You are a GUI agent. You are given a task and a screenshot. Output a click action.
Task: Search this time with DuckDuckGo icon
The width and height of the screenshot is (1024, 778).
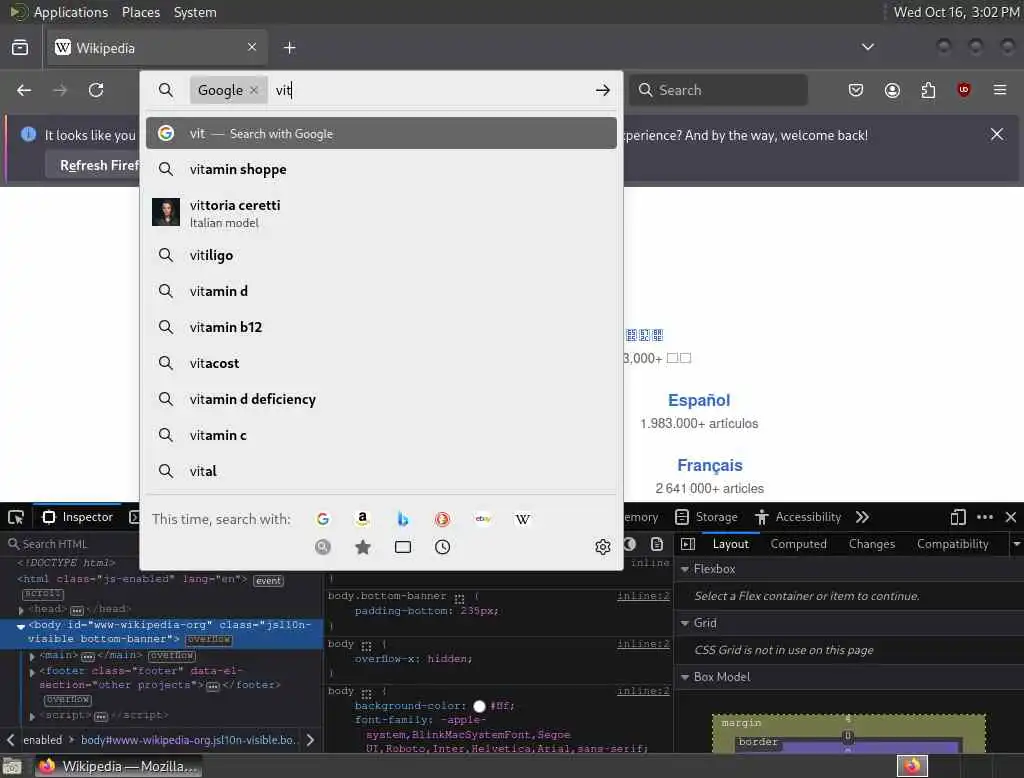[443, 519]
